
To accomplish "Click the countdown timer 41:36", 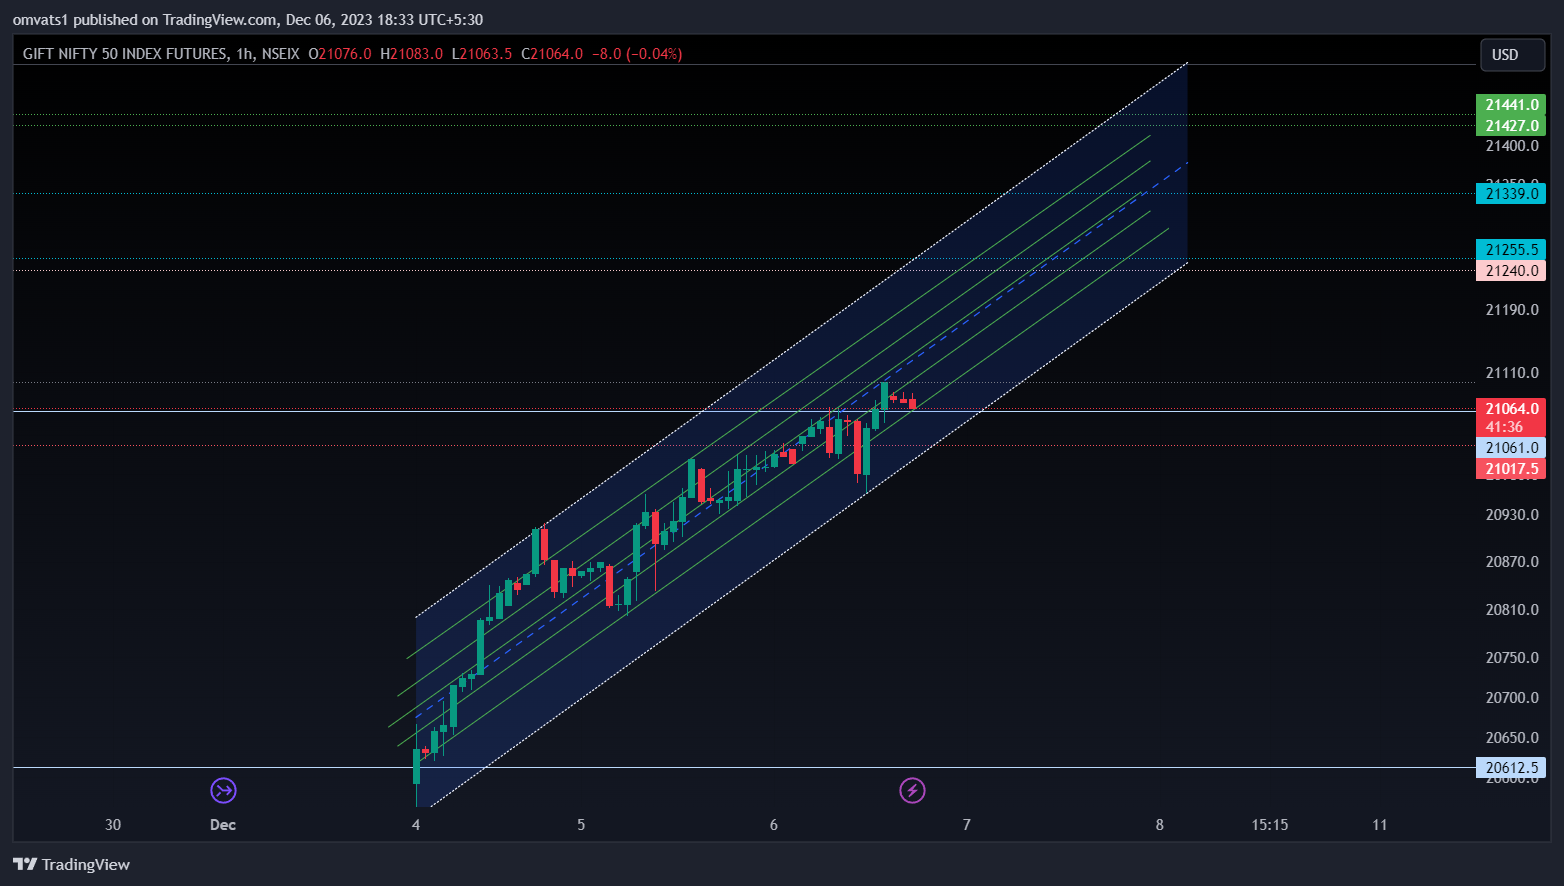I will coord(1504,427).
